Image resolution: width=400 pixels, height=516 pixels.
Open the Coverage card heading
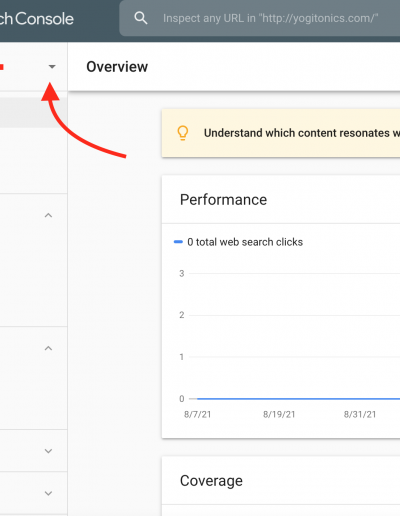[x=211, y=481]
